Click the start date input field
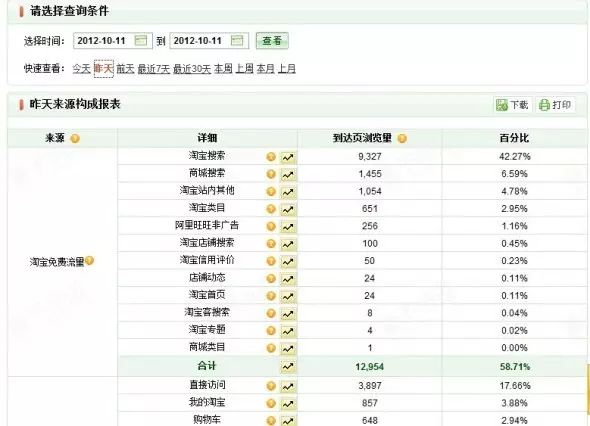Image resolution: width=590 pixels, height=426 pixels. click(x=113, y=41)
